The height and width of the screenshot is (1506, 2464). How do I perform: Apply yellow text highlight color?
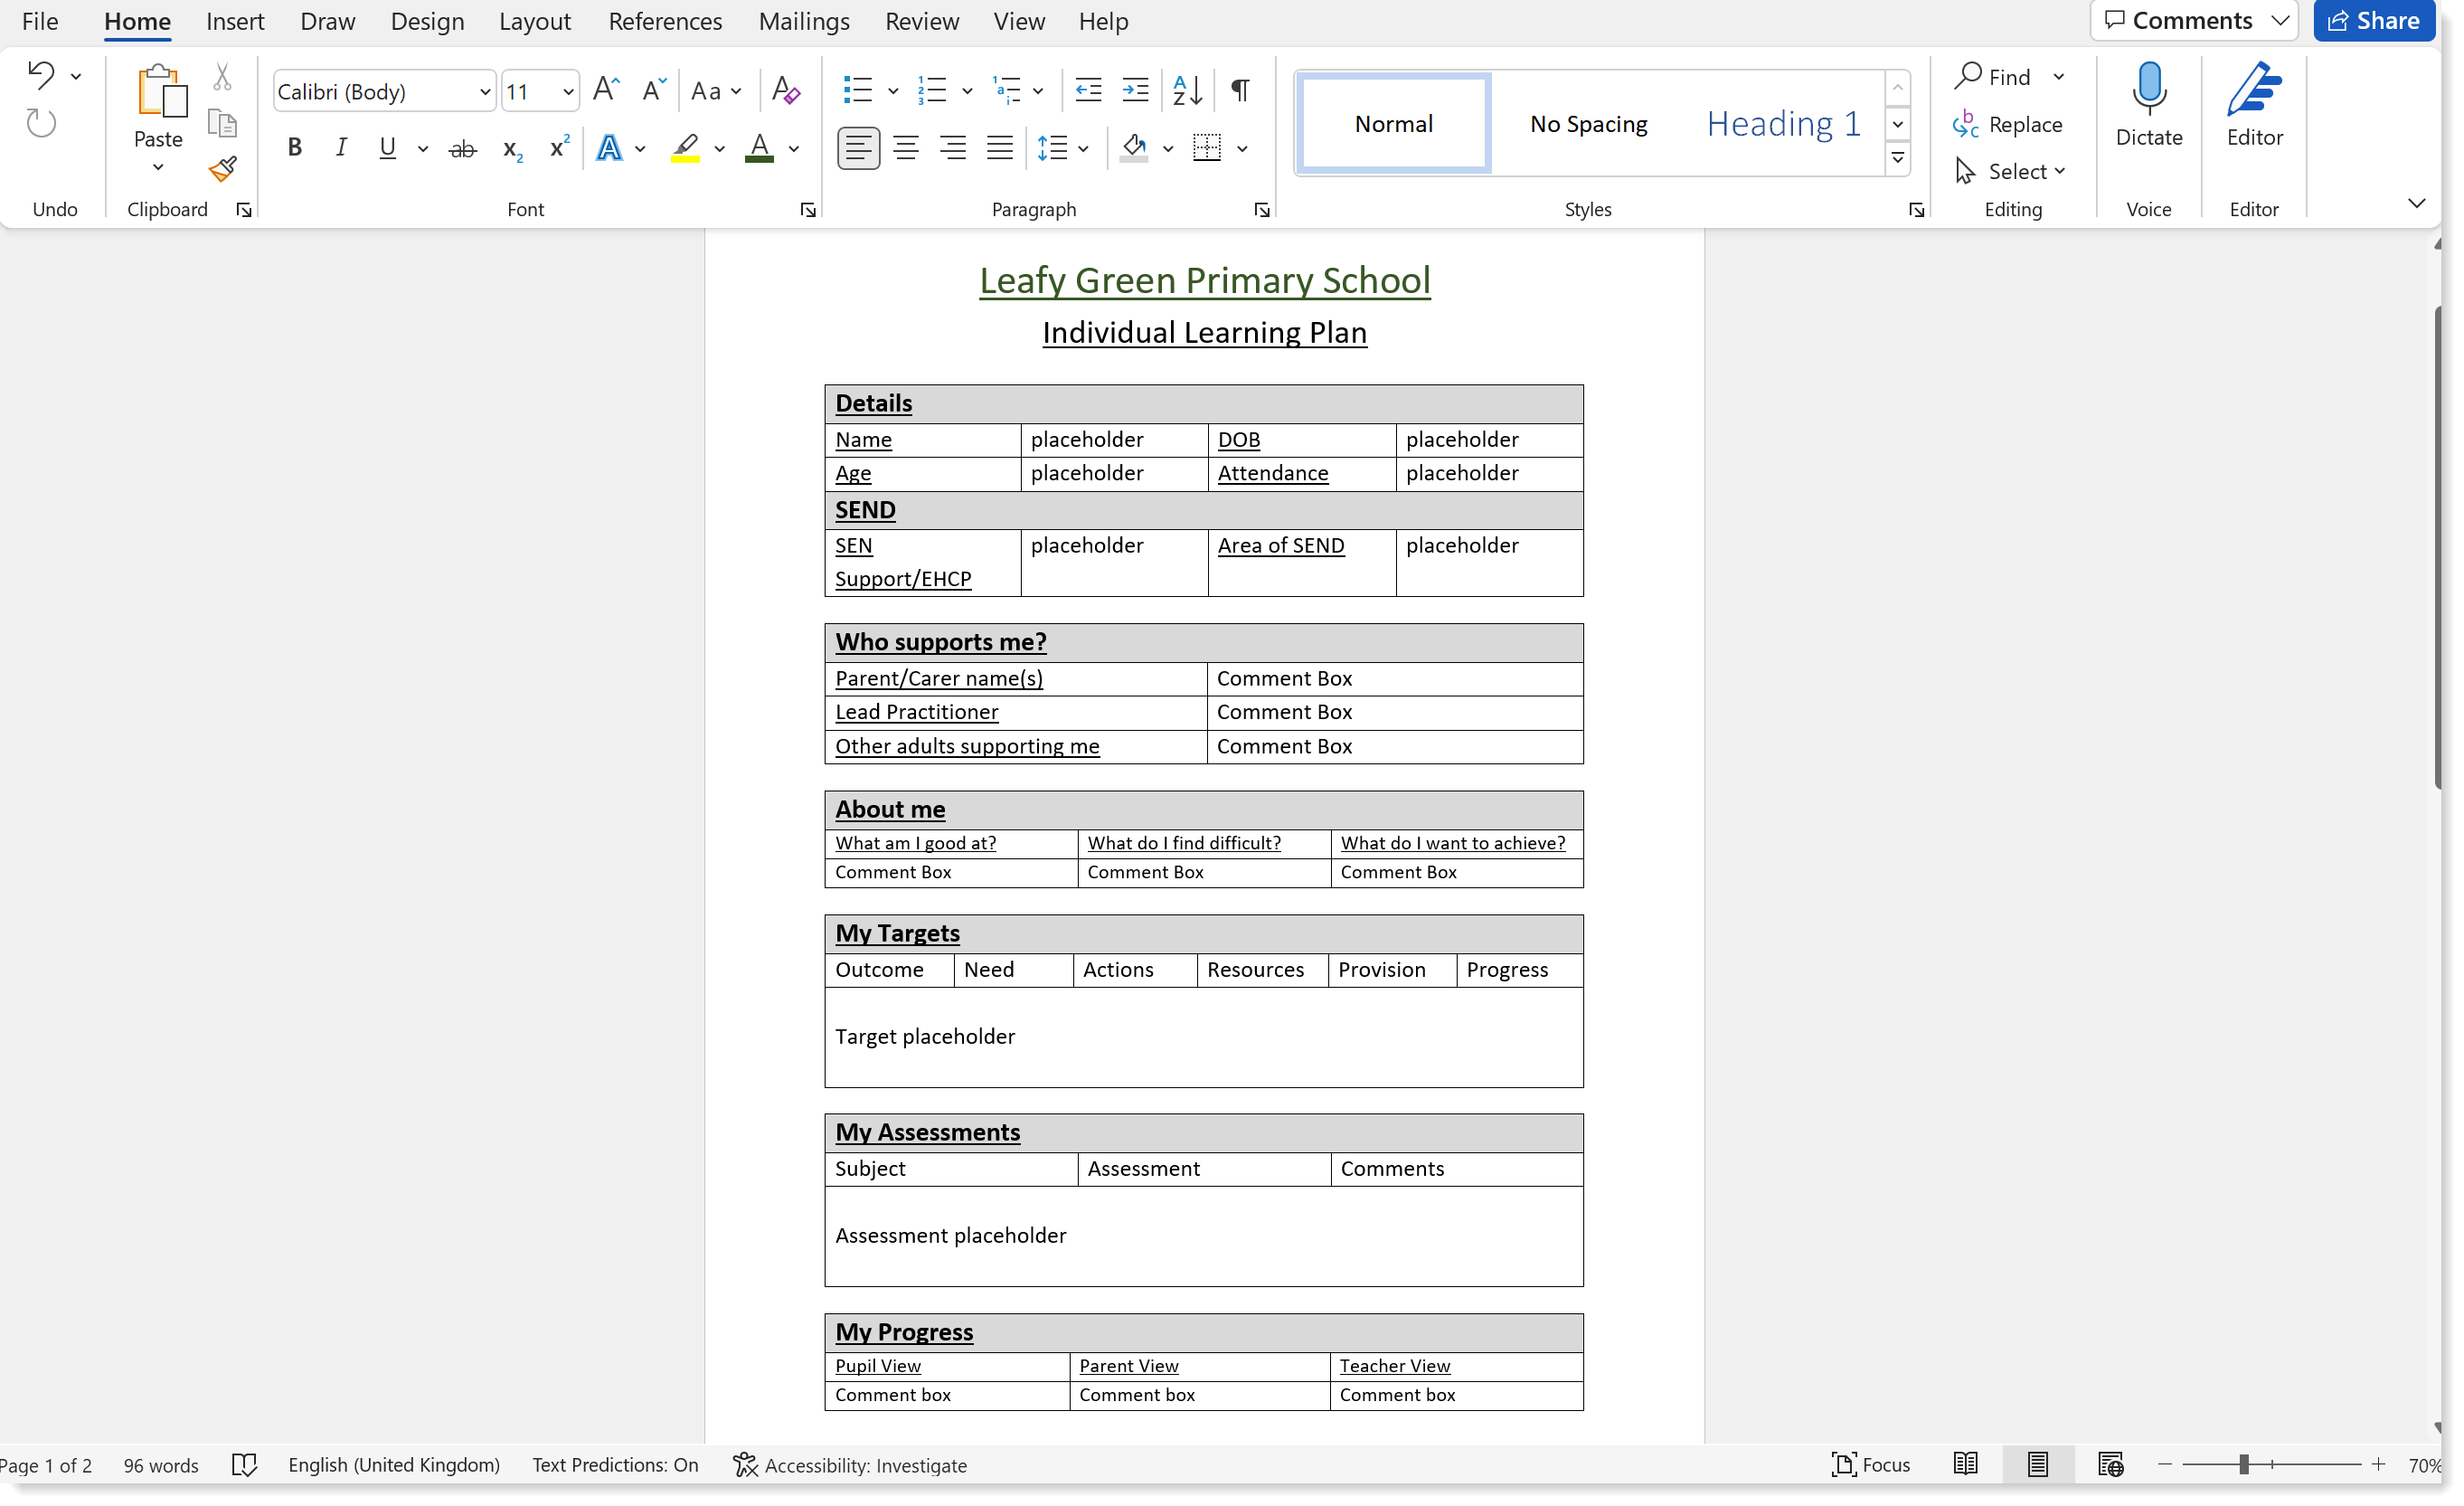click(685, 149)
